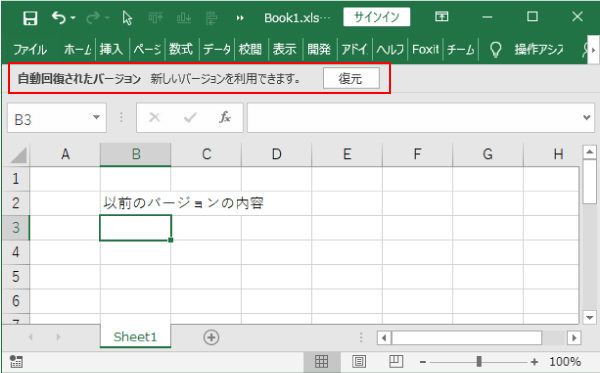Click vertical scrollbar down arrow
Screen dimensions: 600x373
coord(590,317)
